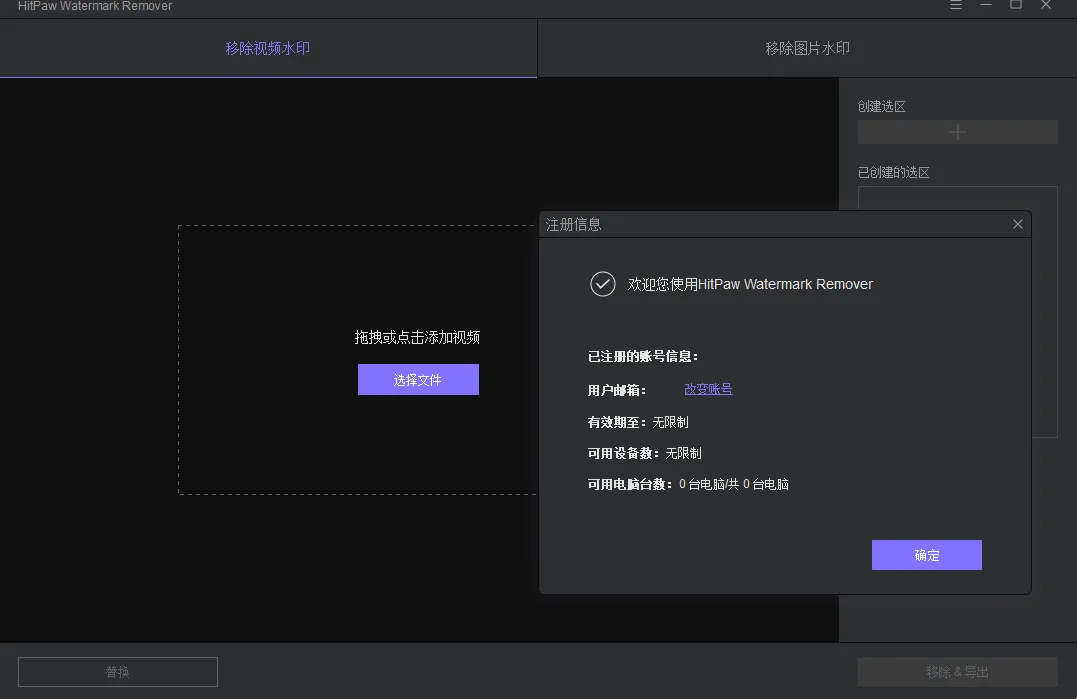Click the 移除 & 导出 button
This screenshot has height=699, width=1077.
click(x=957, y=672)
